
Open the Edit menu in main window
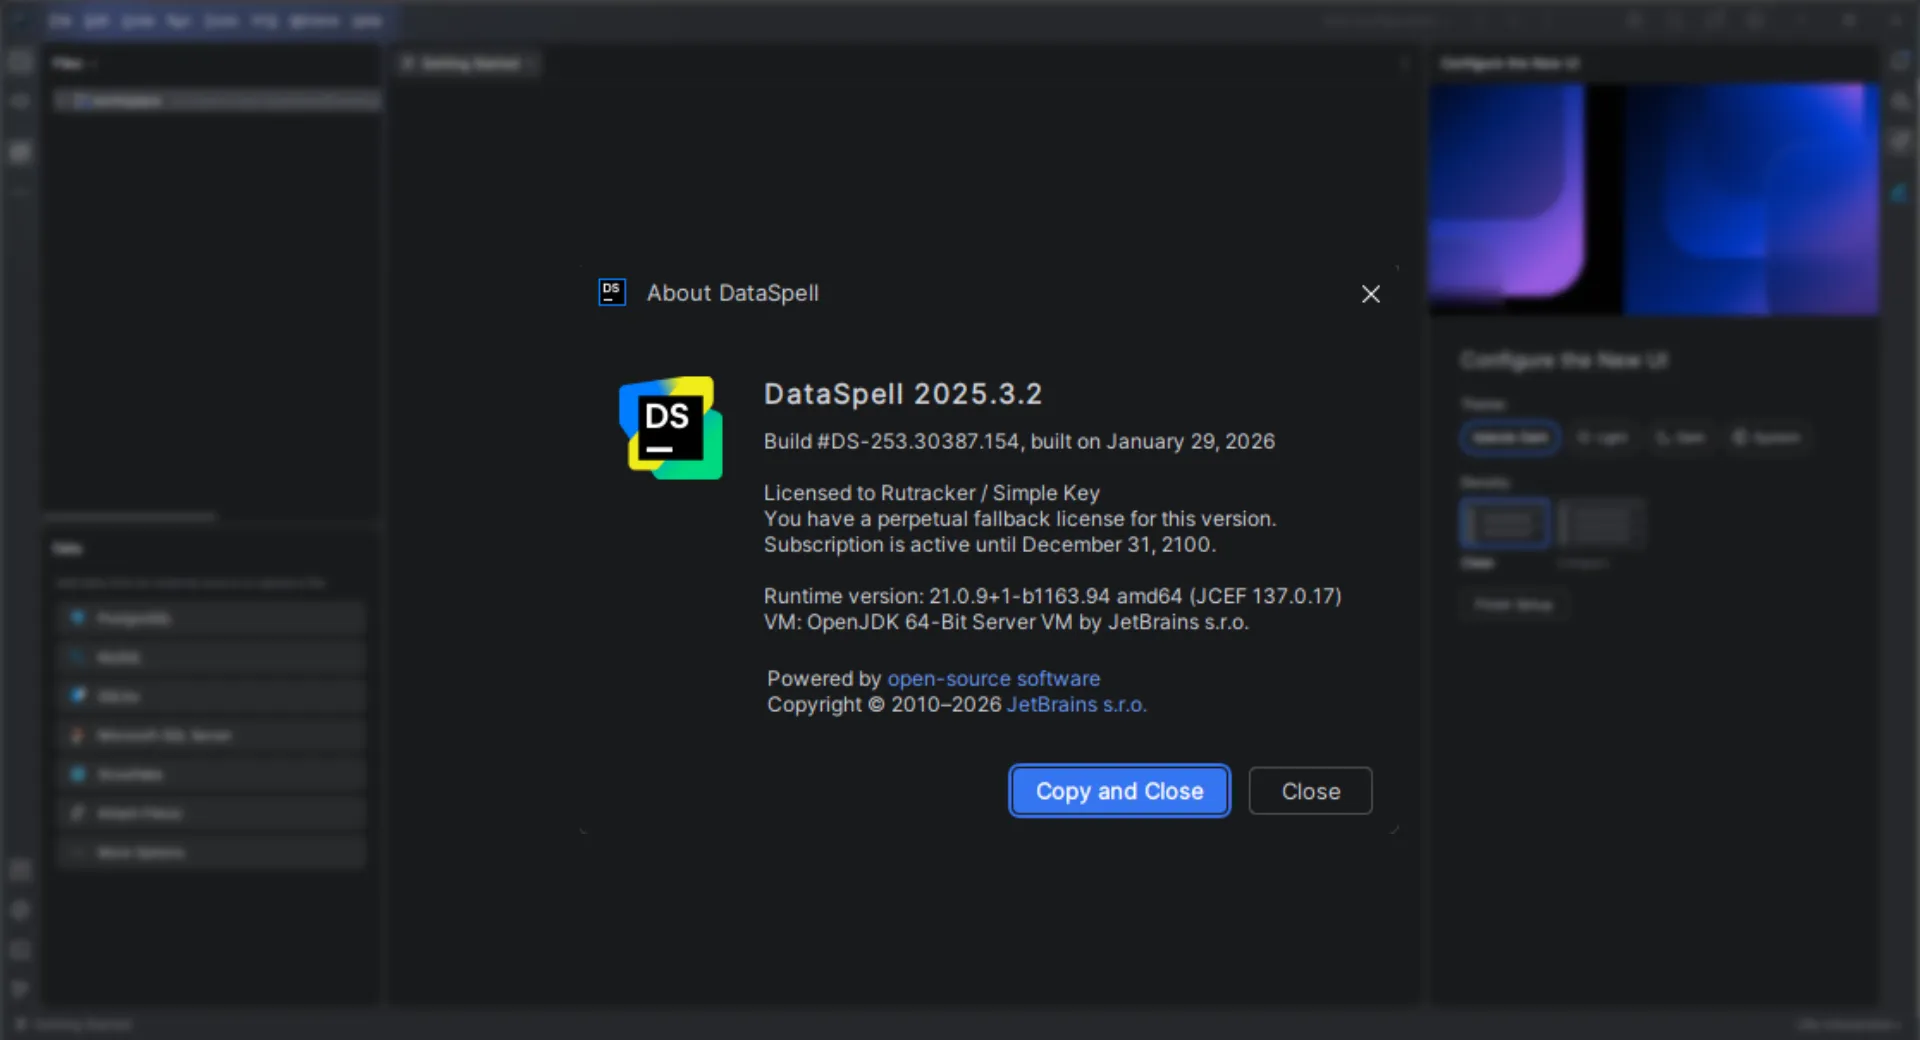click(x=96, y=20)
